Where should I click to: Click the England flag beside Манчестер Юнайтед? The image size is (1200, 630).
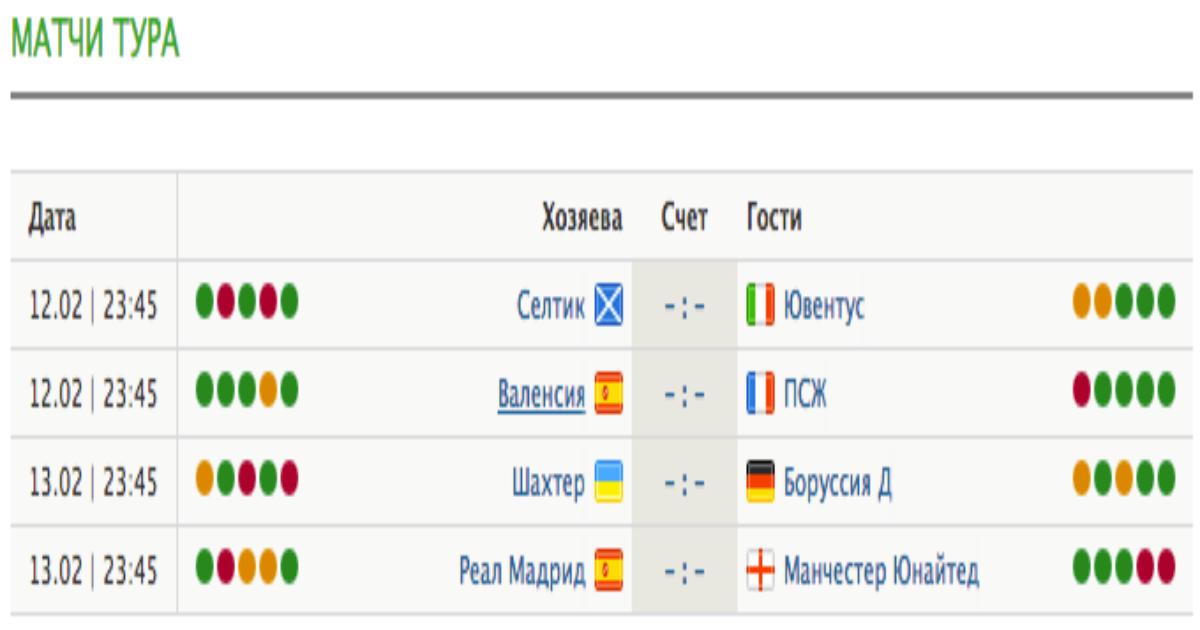tap(760, 570)
